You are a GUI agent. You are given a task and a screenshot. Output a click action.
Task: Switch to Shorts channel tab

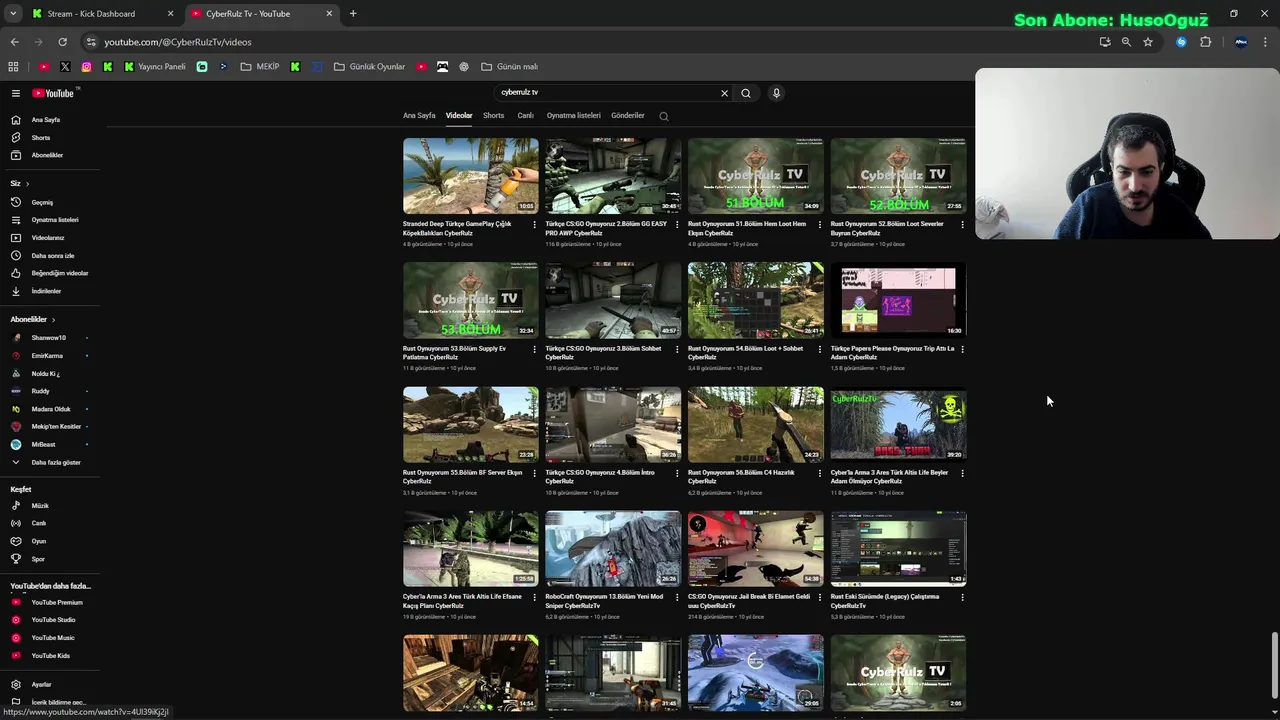pyautogui.click(x=494, y=116)
